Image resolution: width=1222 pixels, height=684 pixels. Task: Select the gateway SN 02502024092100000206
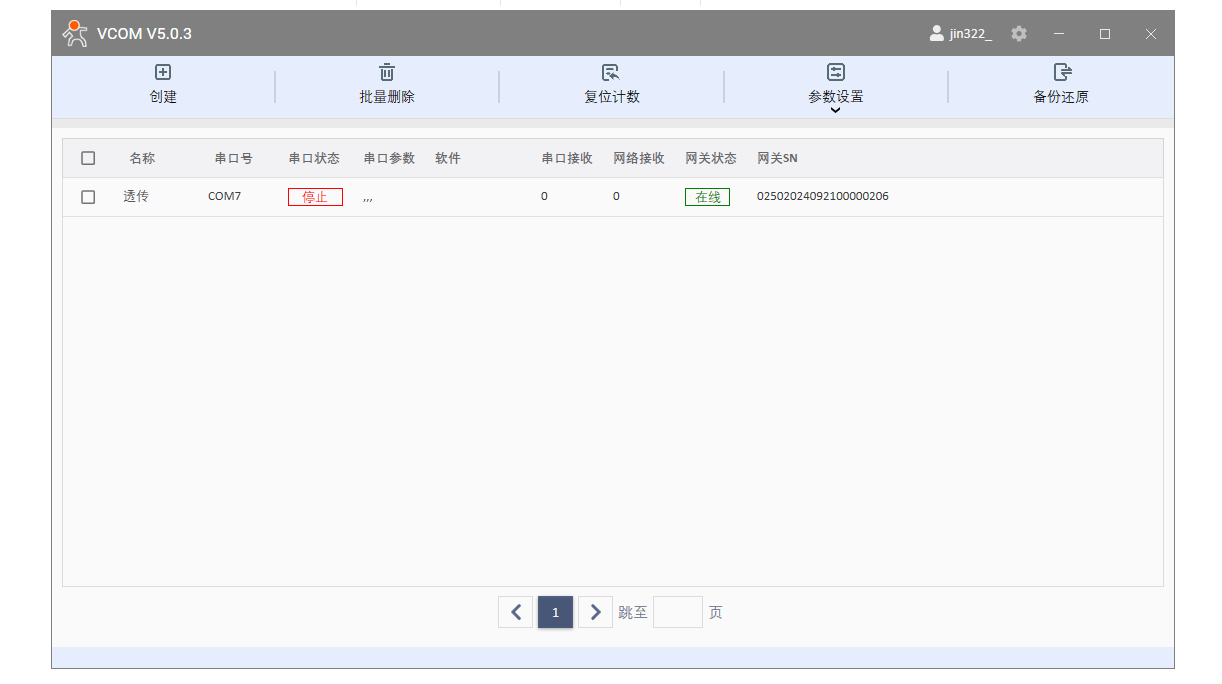(822, 197)
